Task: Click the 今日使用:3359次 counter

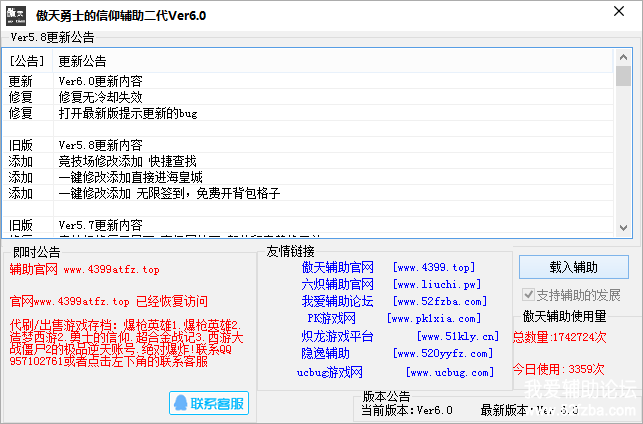Action: point(559,369)
